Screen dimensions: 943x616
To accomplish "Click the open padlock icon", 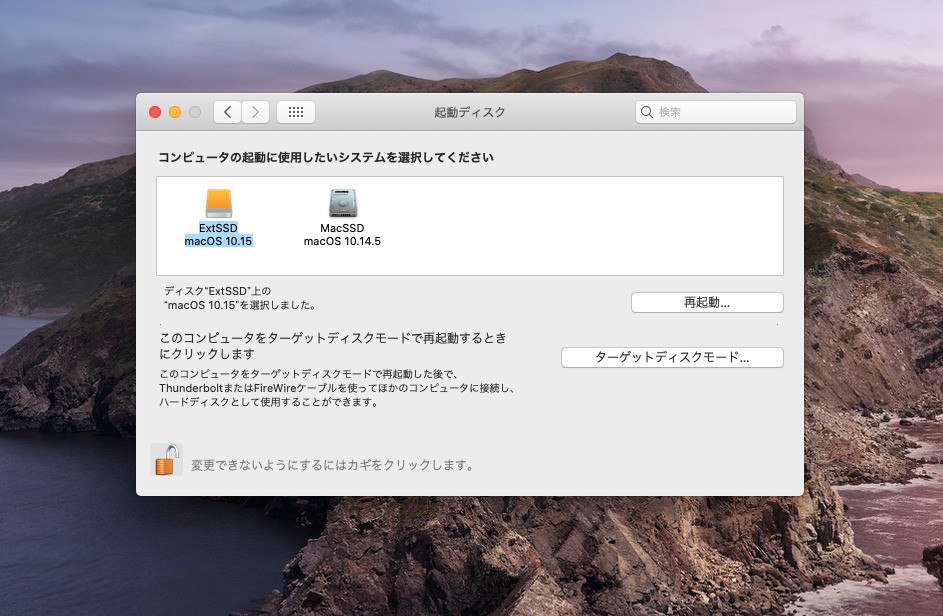I will [x=166, y=460].
